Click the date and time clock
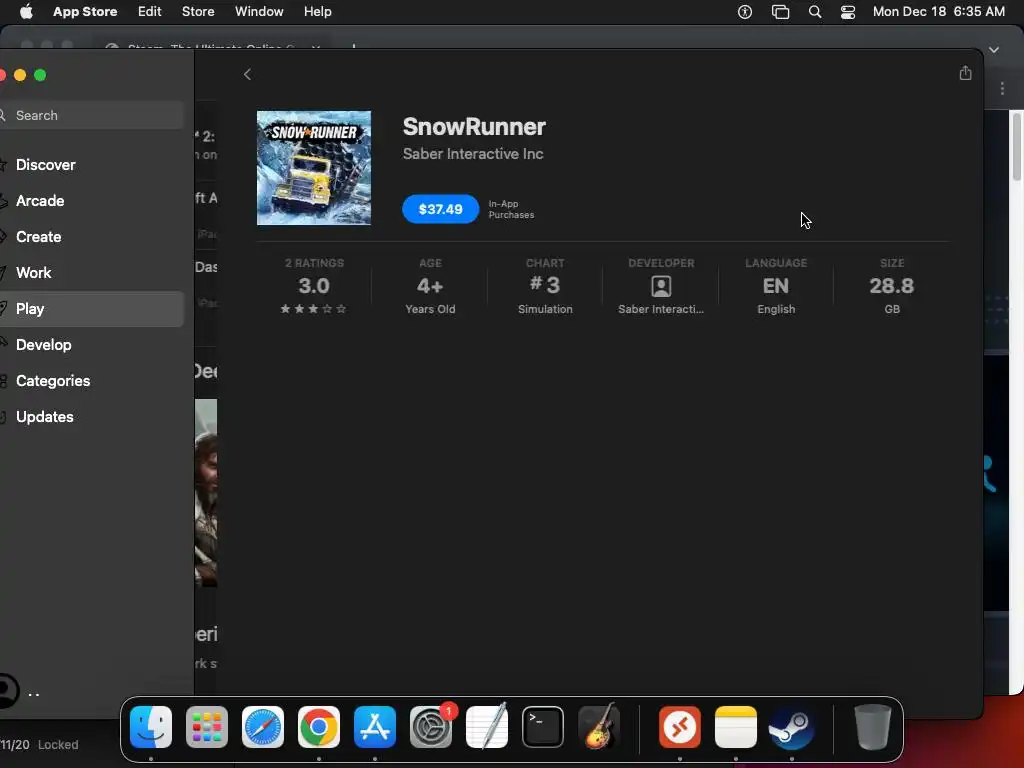The height and width of the screenshot is (768, 1024). pyautogui.click(x=938, y=11)
